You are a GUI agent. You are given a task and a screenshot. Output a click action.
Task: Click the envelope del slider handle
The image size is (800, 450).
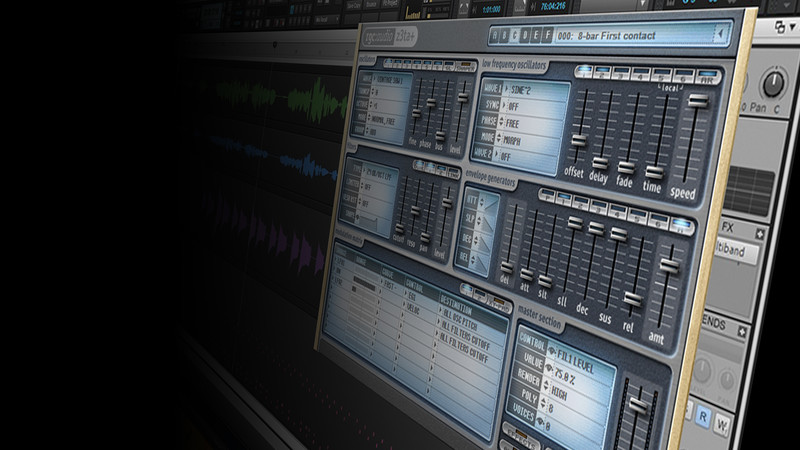tap(507, 268)
